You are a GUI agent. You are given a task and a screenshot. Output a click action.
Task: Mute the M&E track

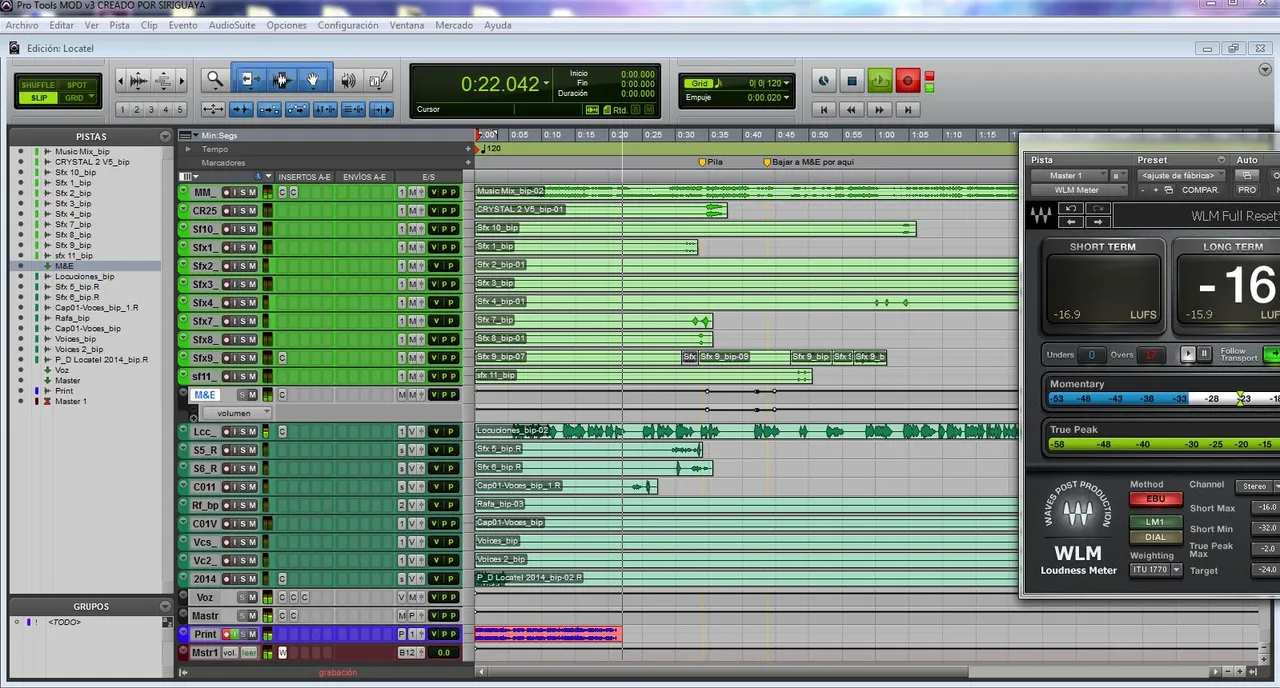252,395
